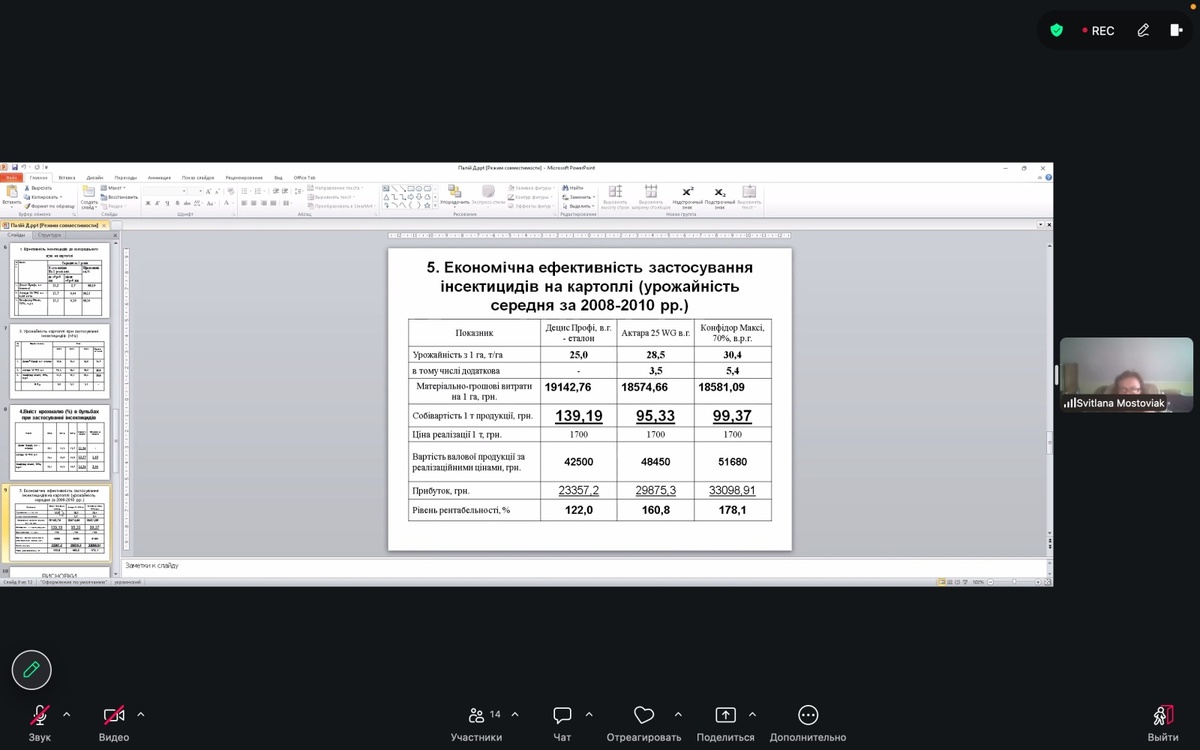Click the Поделиться share screen icon
Viewport: 1200px width, 750px height.
point(725,716)
